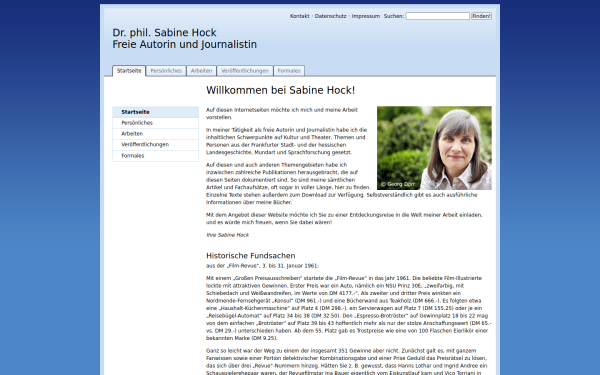Screen dimensions: 600x375
Task: Switch to the Formales tab
Action: [289, 71]
